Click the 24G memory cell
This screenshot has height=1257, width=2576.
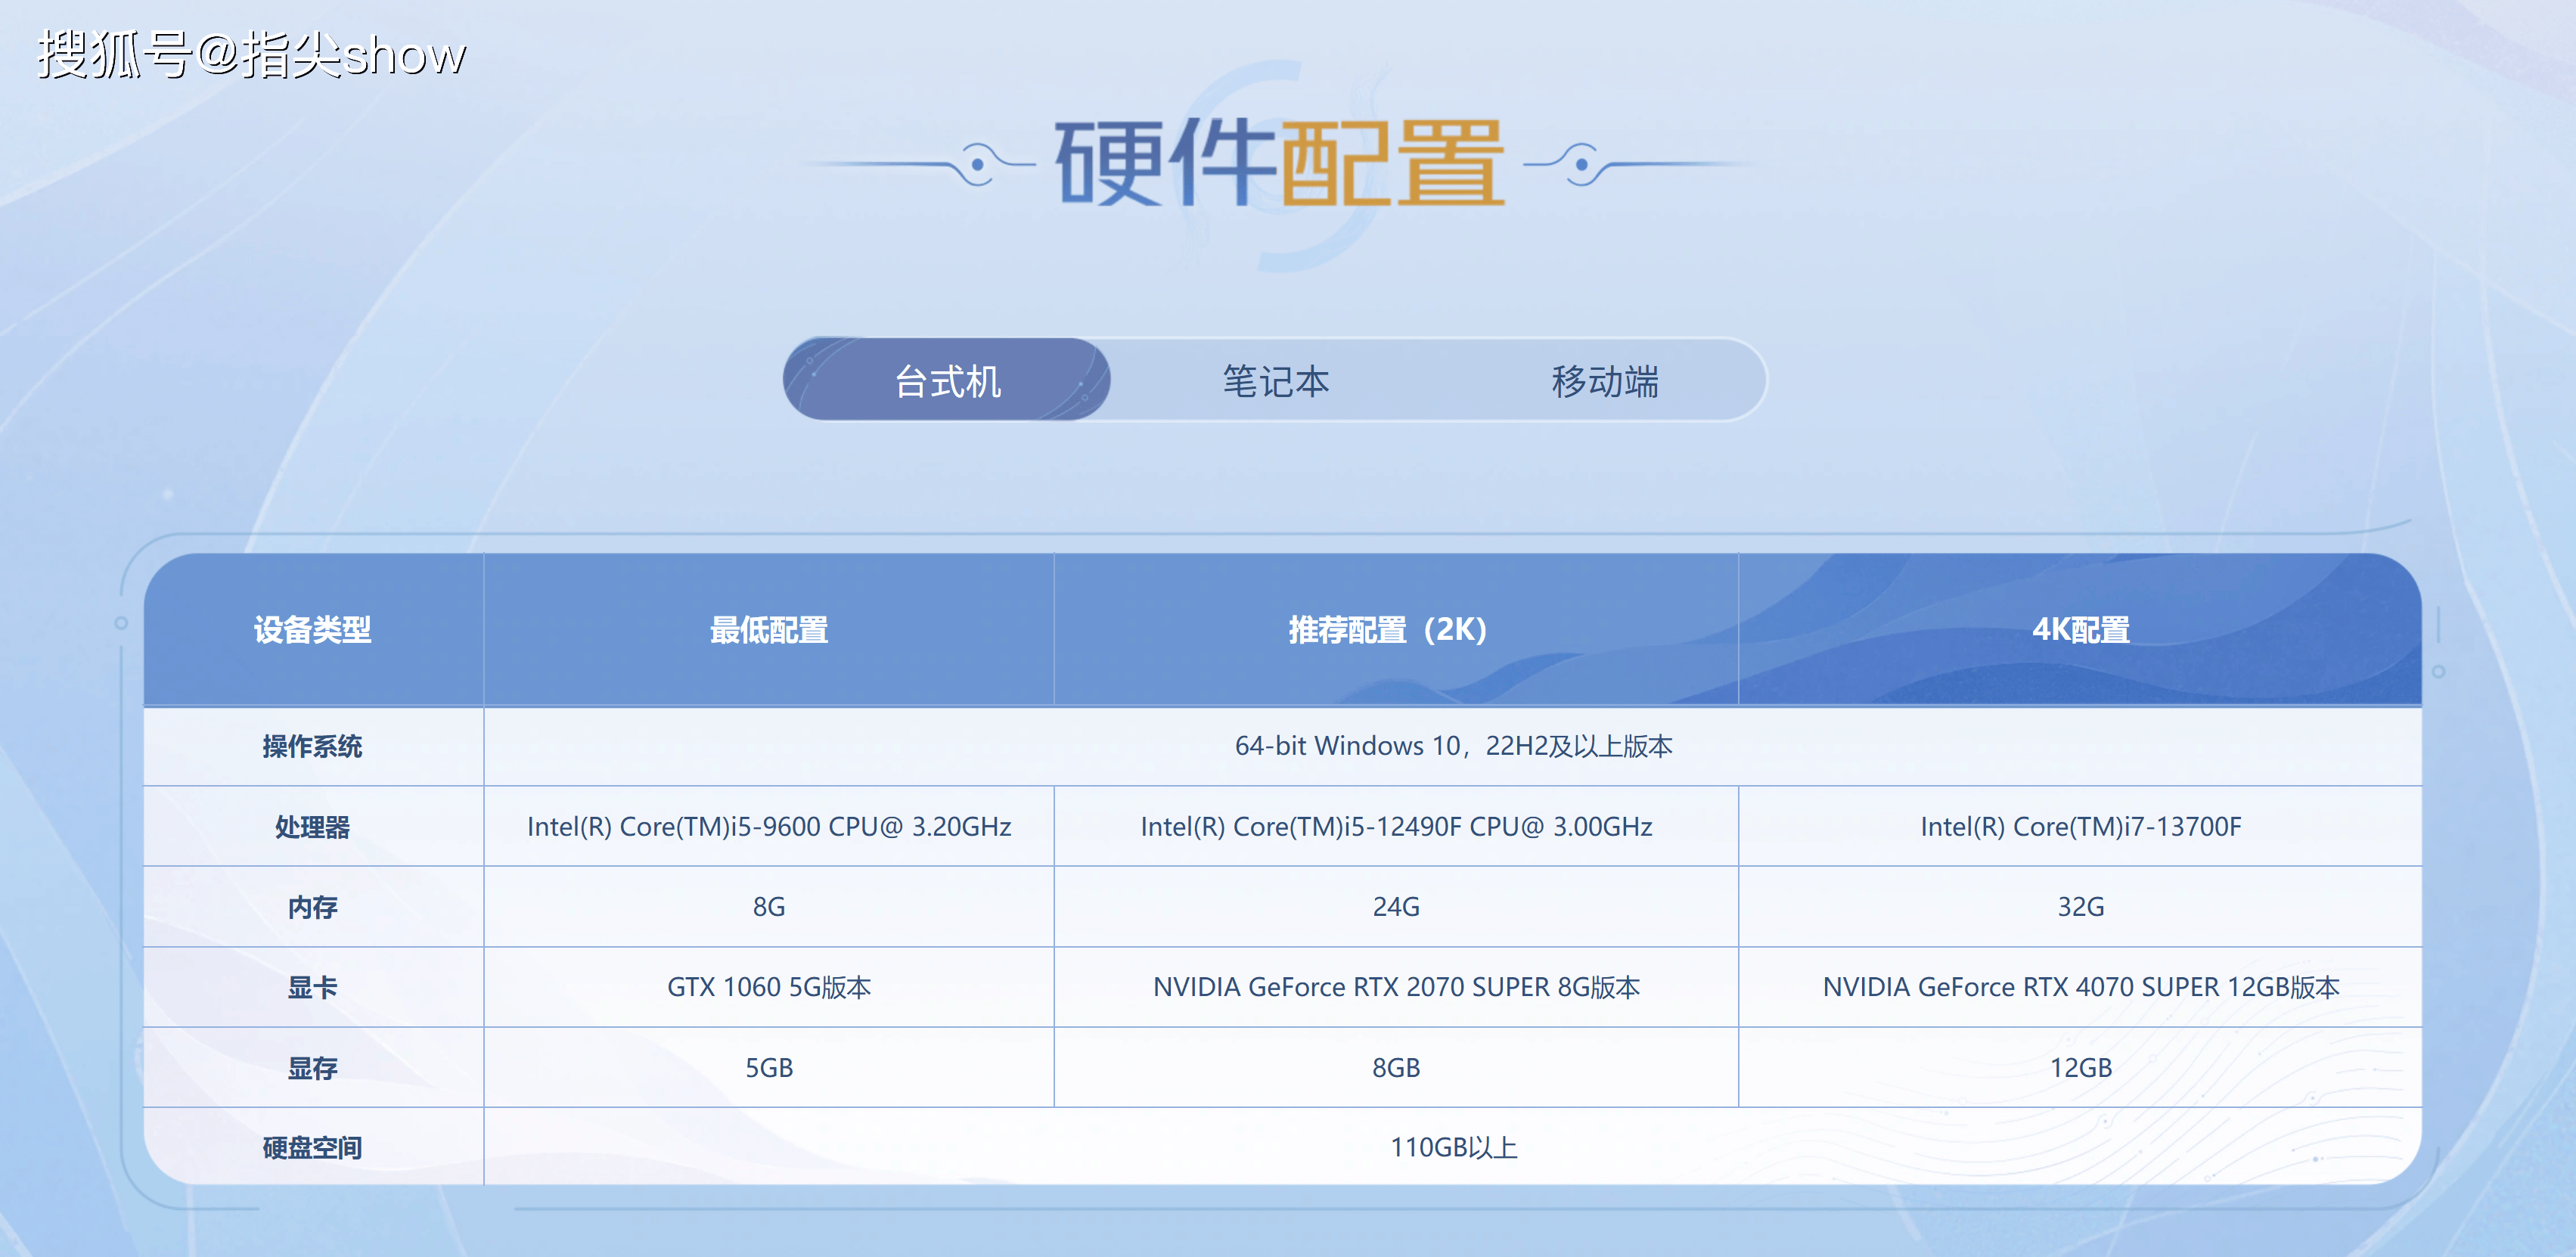tap(1395, 907)
